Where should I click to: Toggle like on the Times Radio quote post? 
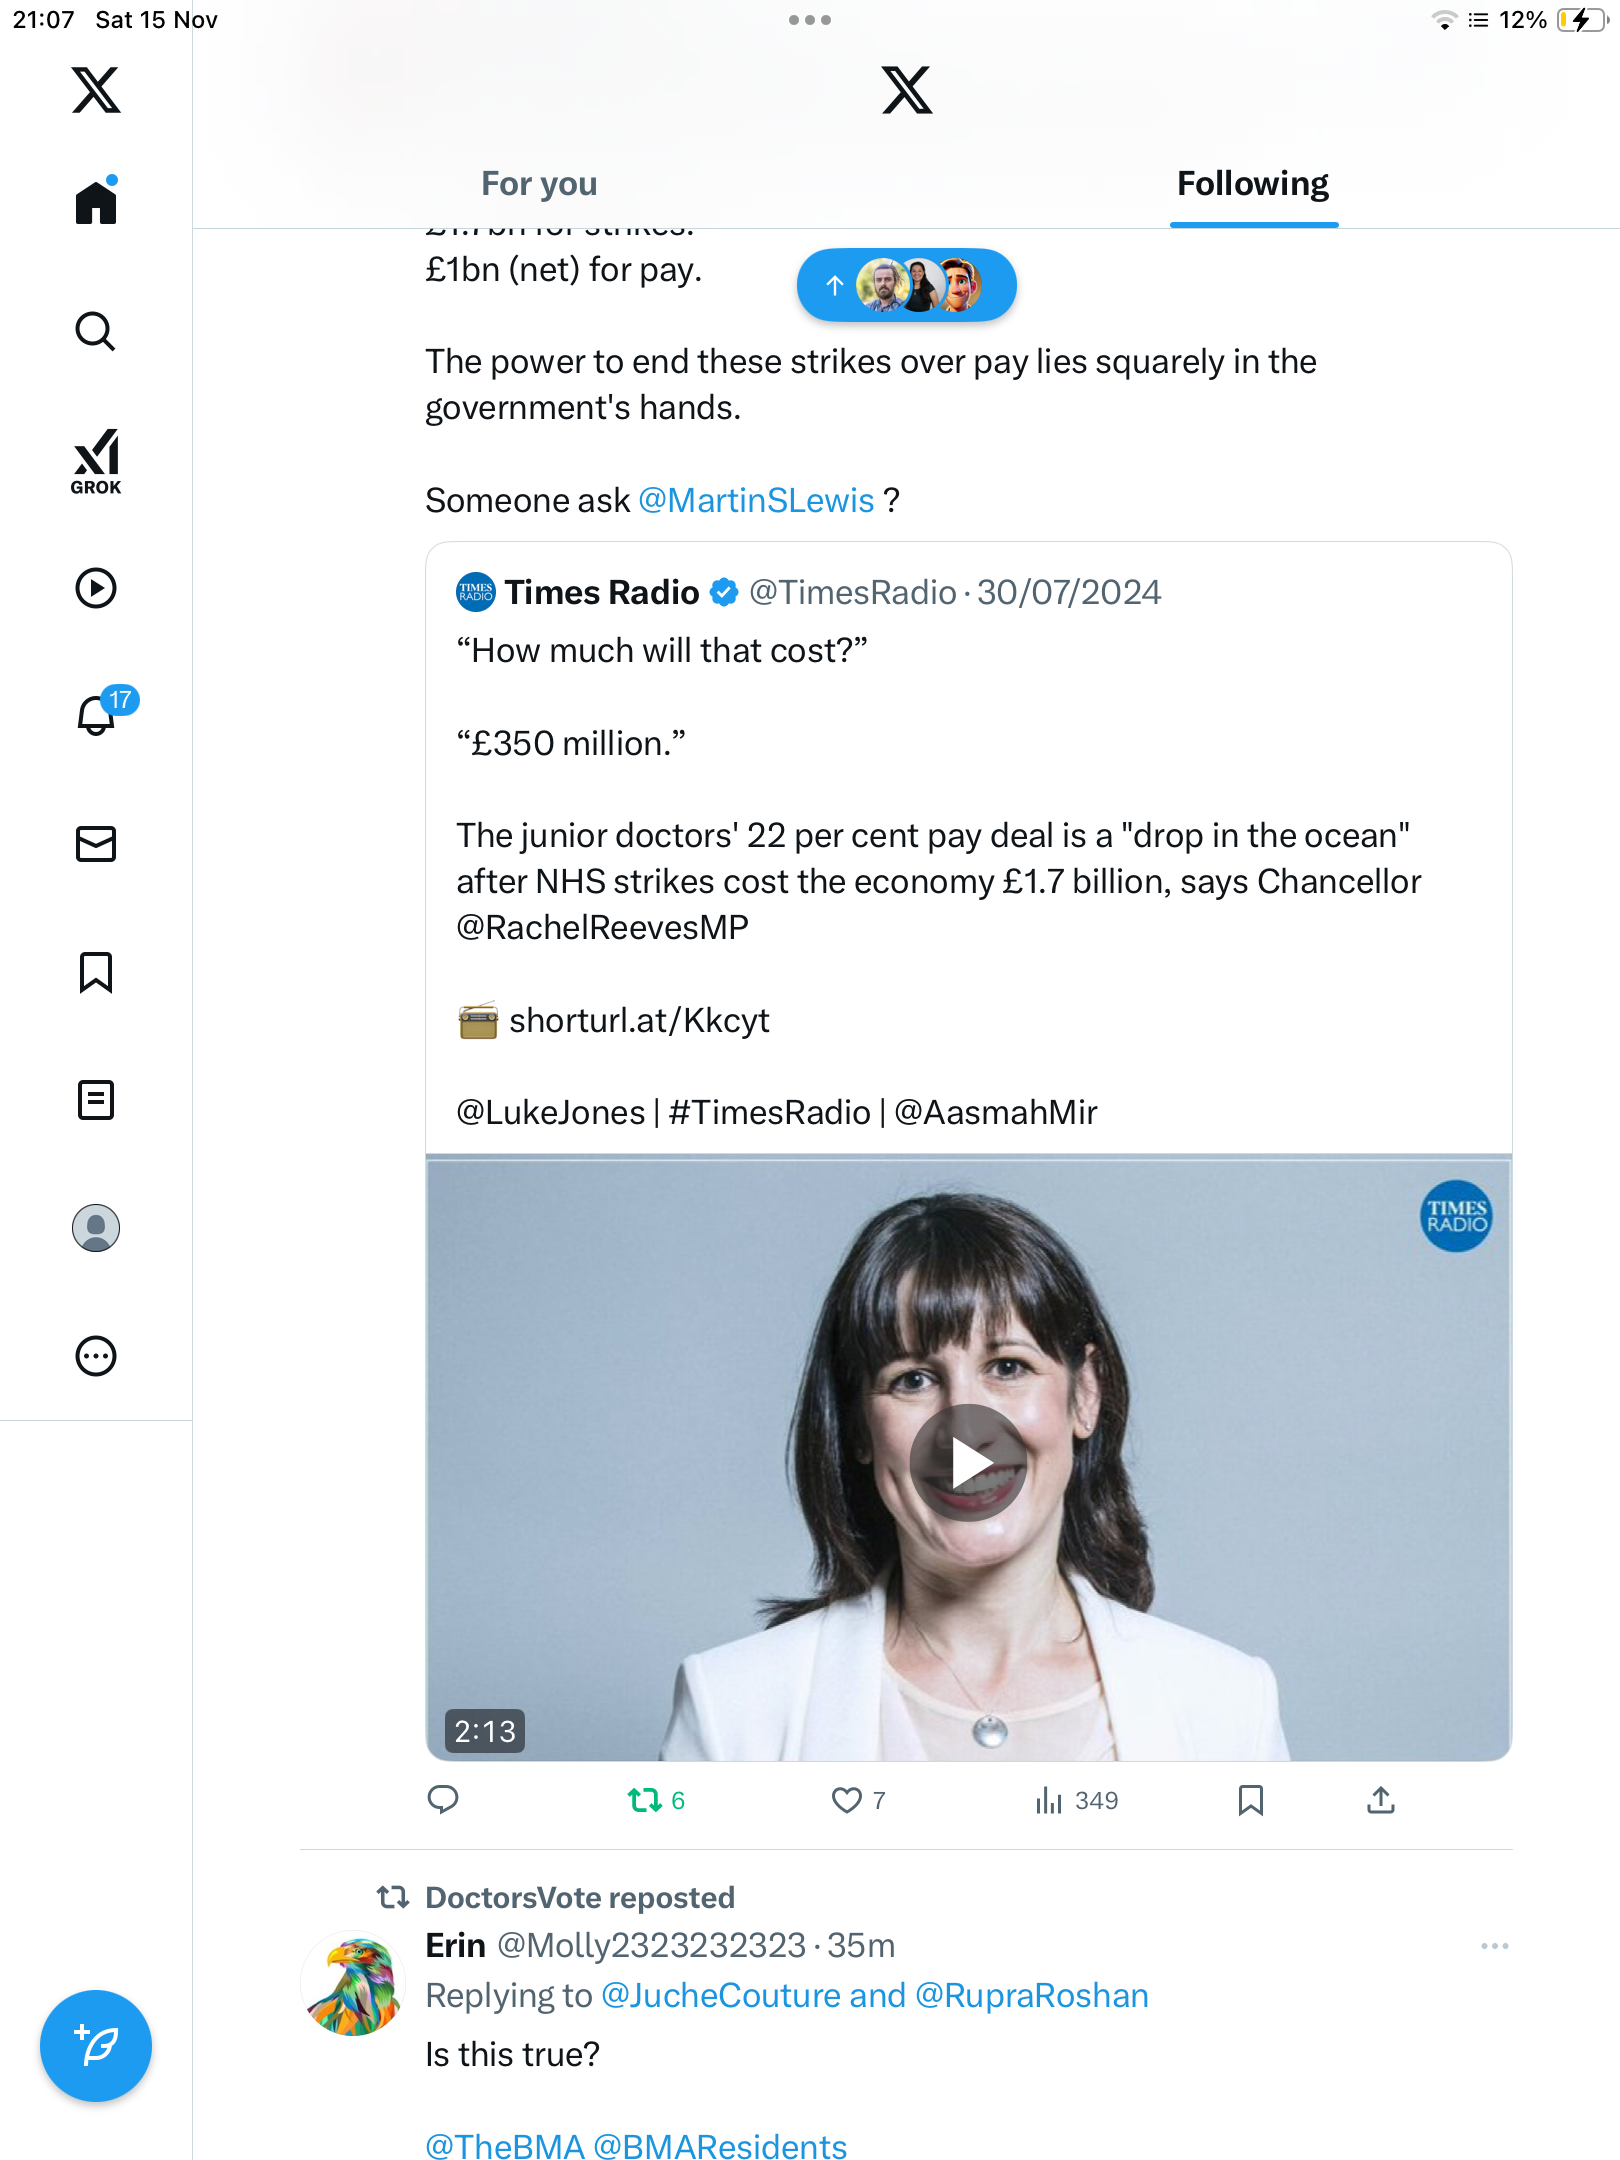pyautogui.click(x=847, y=1800)
